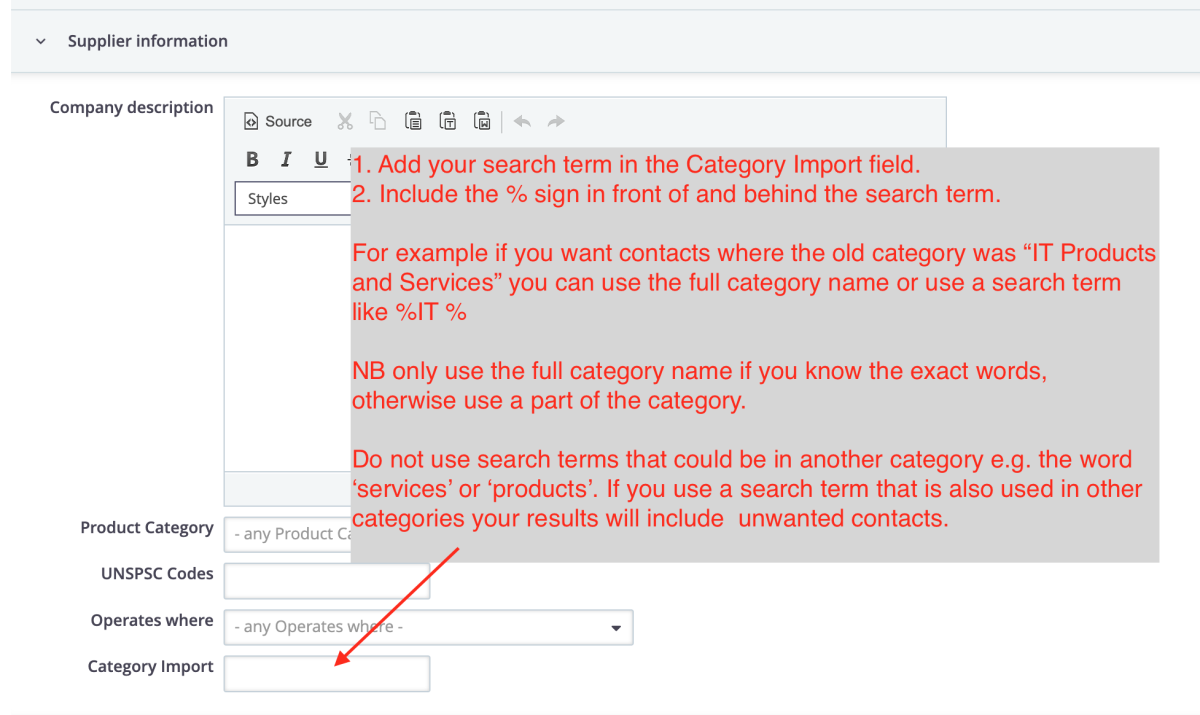Click into the Category Import field

tap(326, 674)
